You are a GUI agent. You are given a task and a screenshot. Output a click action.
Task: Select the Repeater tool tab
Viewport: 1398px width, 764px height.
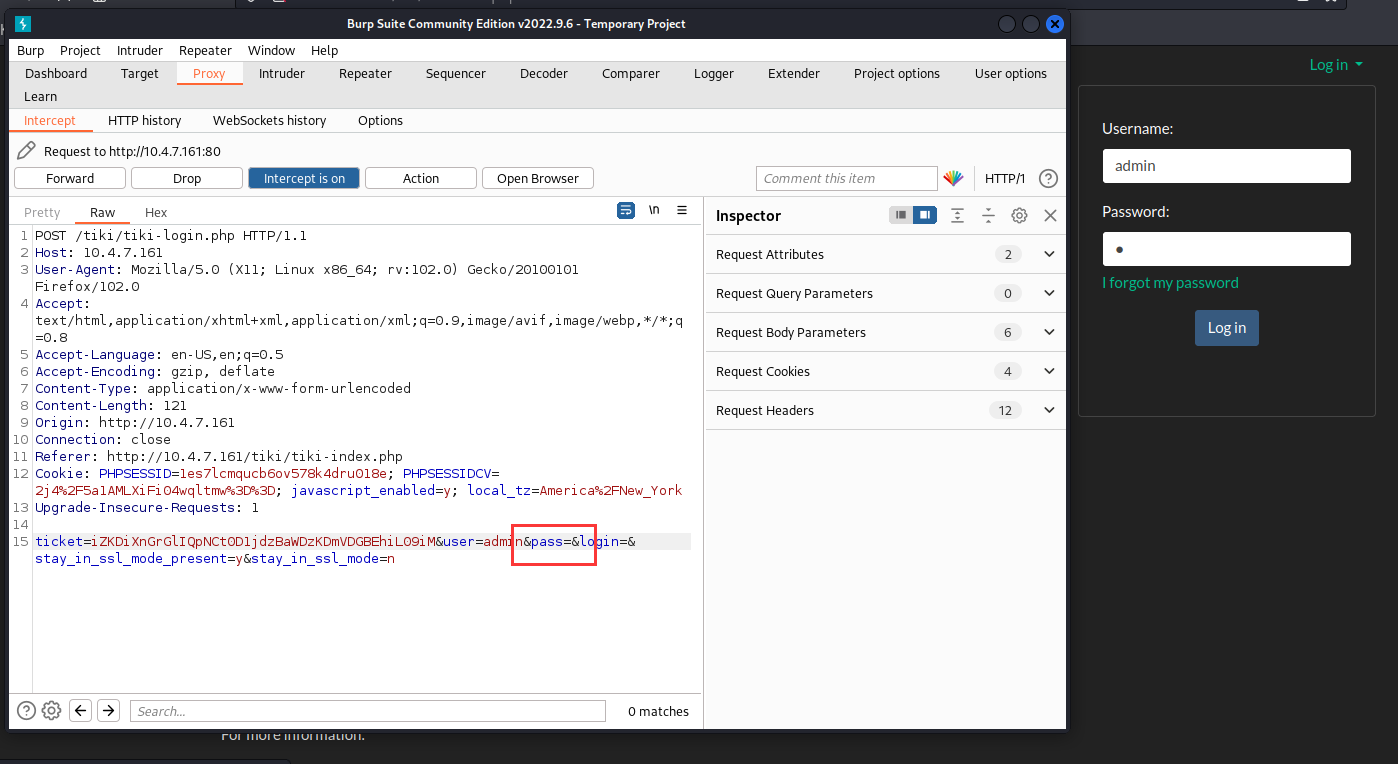[x=365, y=73]
